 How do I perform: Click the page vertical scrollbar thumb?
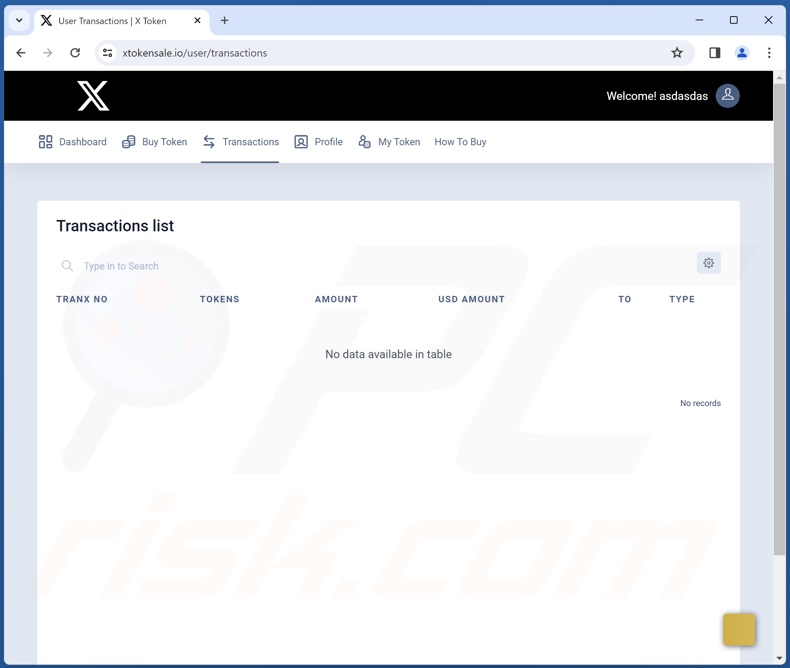(779, 319)
